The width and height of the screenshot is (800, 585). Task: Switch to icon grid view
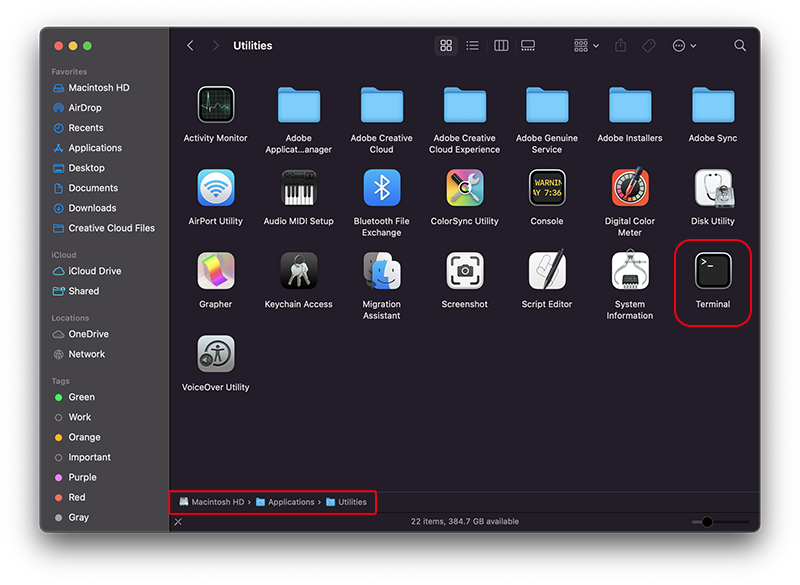(x=446, y=46)
